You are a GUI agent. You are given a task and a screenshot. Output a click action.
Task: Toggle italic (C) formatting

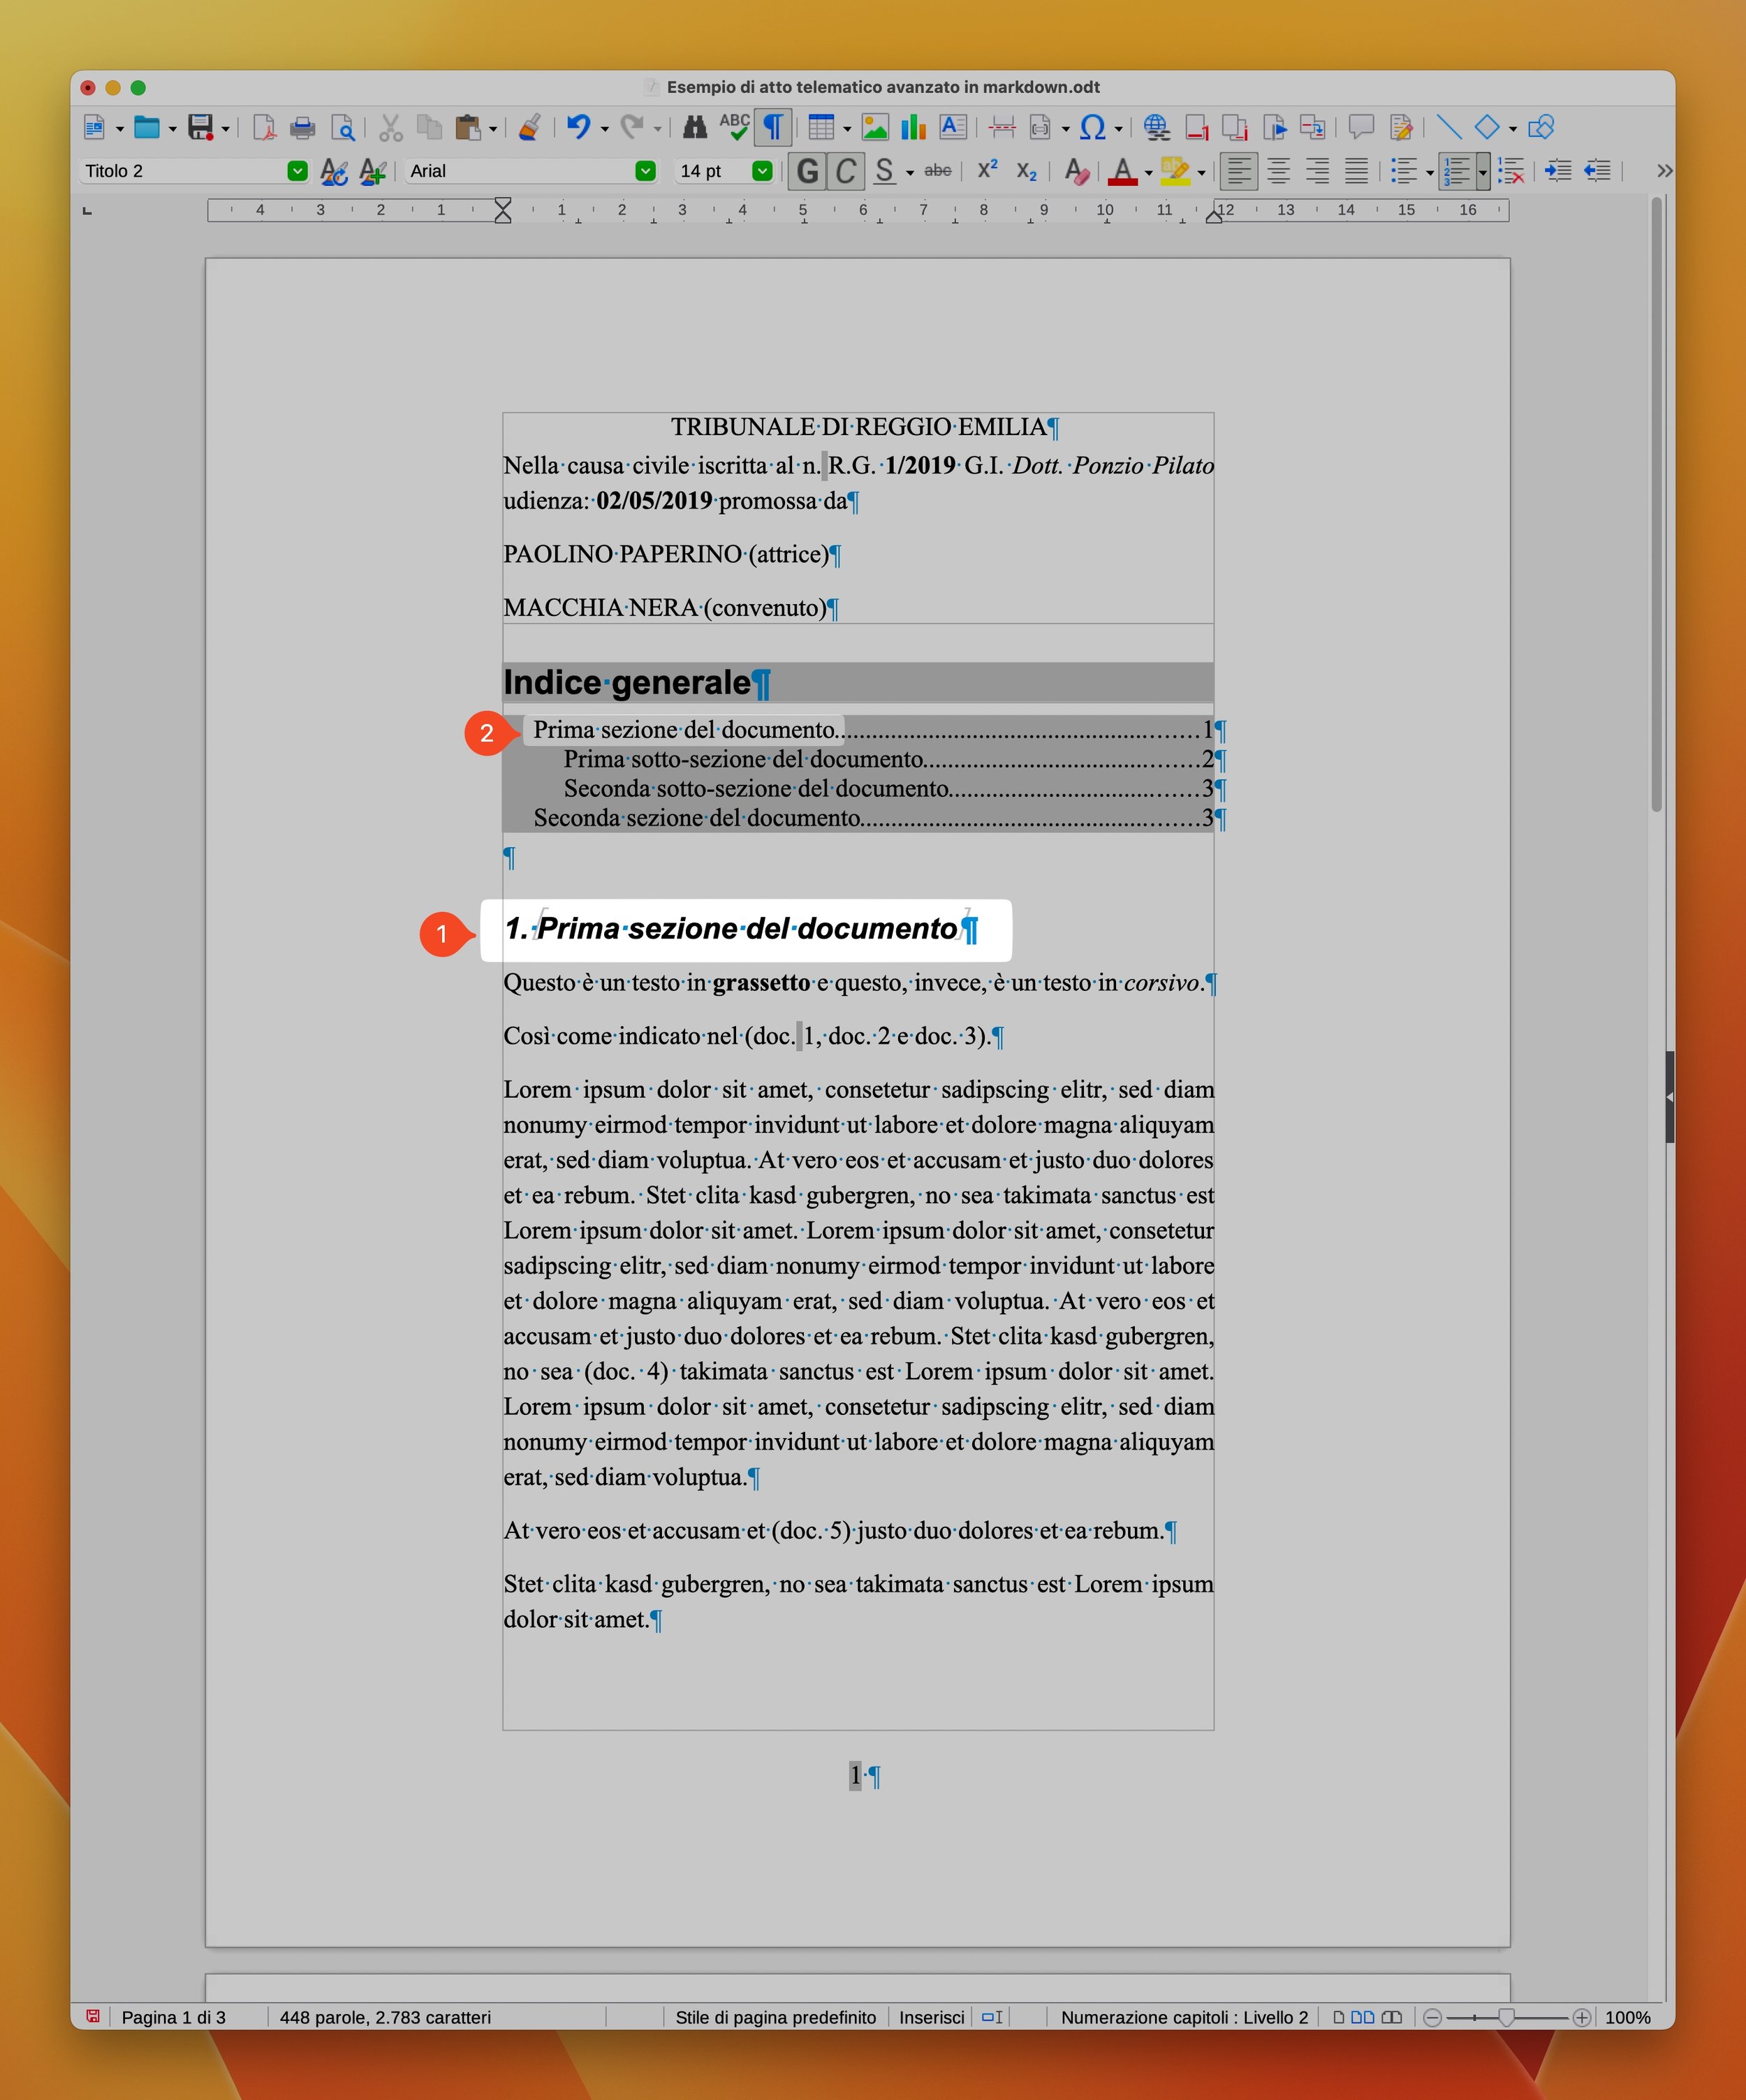[x=846, y=171]
